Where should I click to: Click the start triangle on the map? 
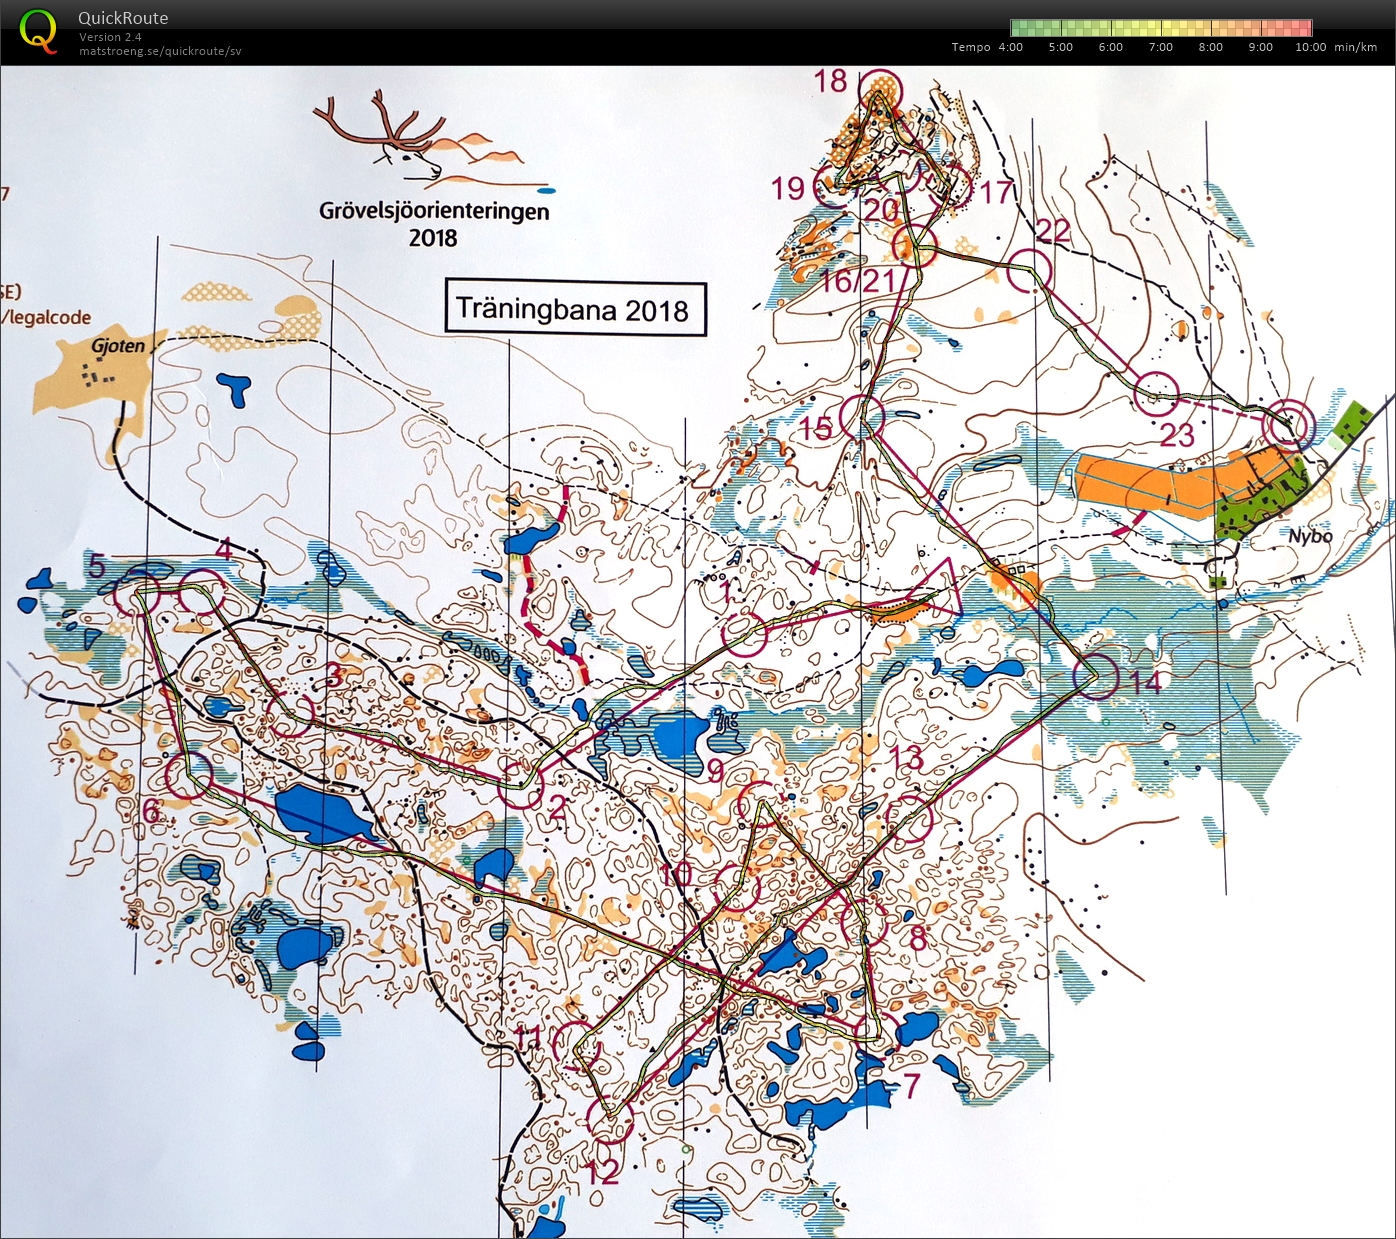(940, 586)
